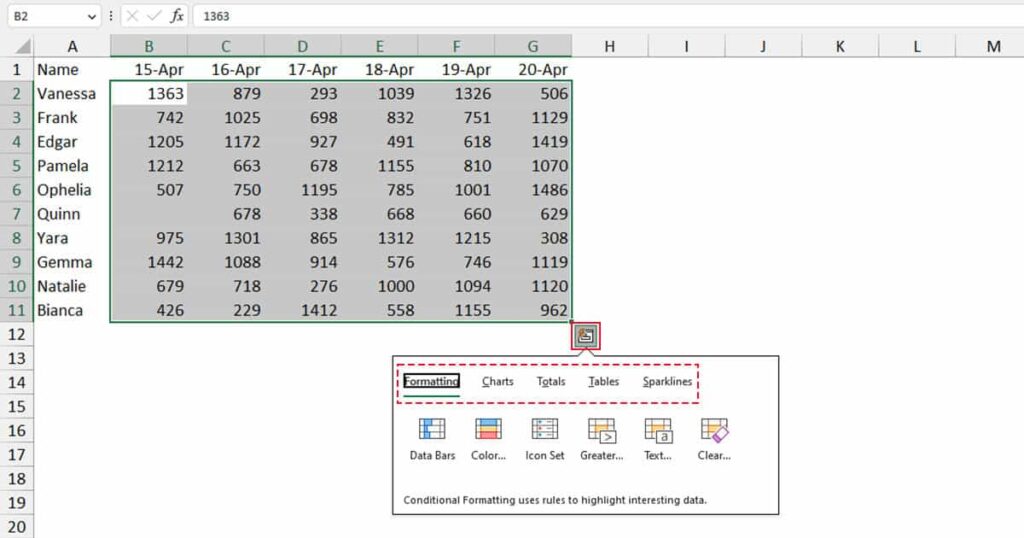Click the Gemma name cell
The image size is (1024, 538).
(72, 262)
